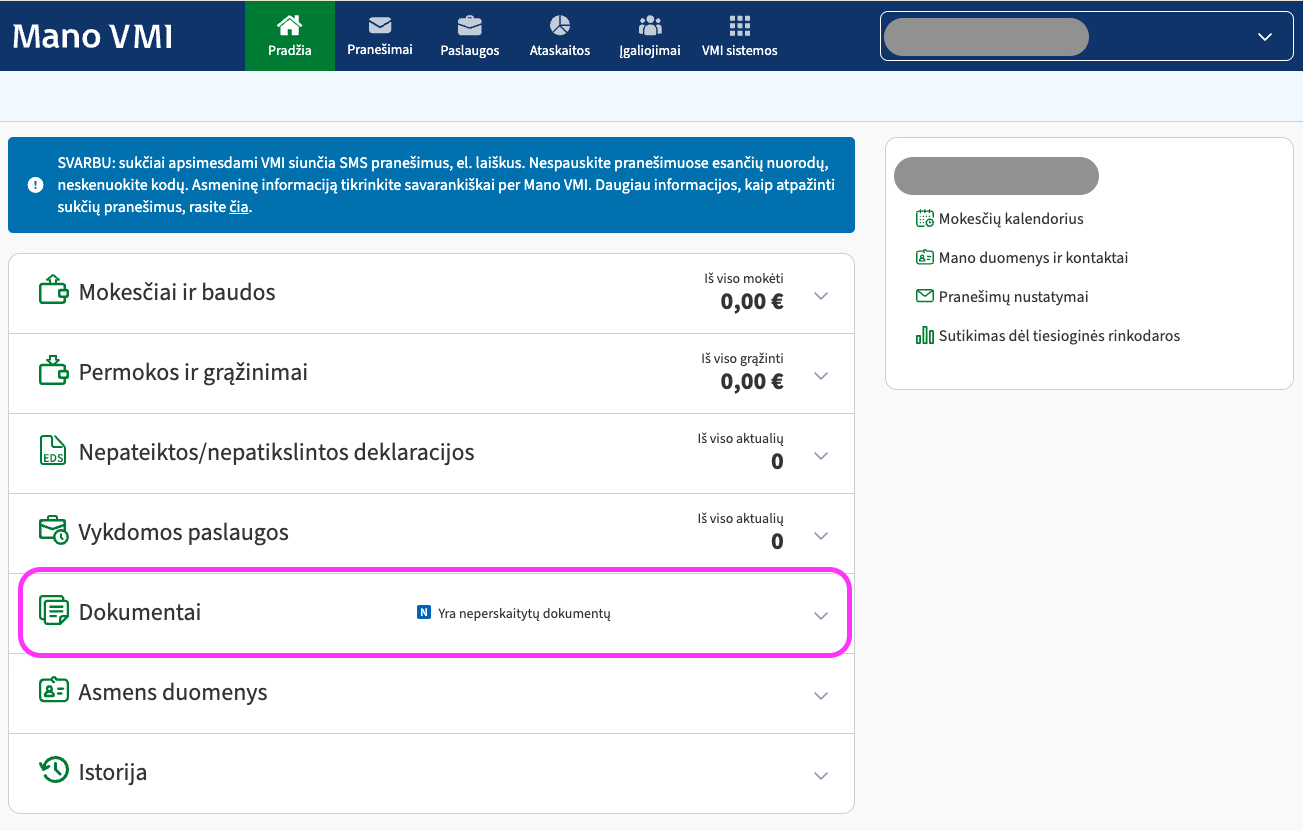Open Paslaugos briefcase icon
This screenshot has width=1303, height=831.
pyautogui.click(x=469, y=25)
